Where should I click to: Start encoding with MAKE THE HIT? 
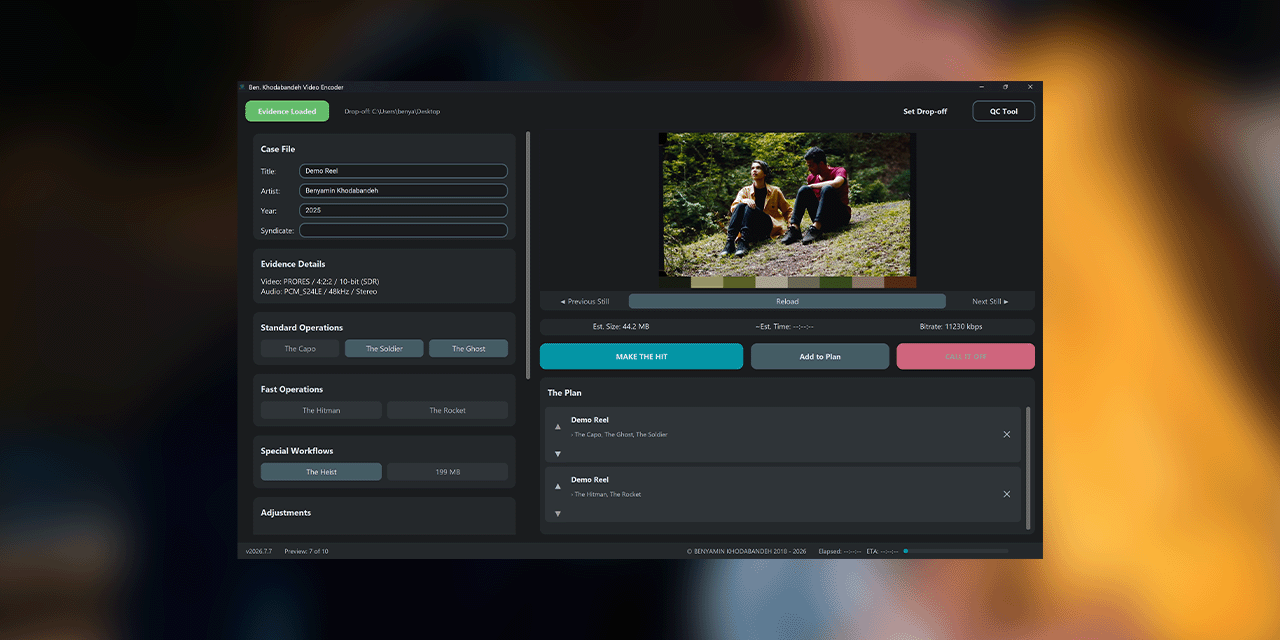point(641,356)
